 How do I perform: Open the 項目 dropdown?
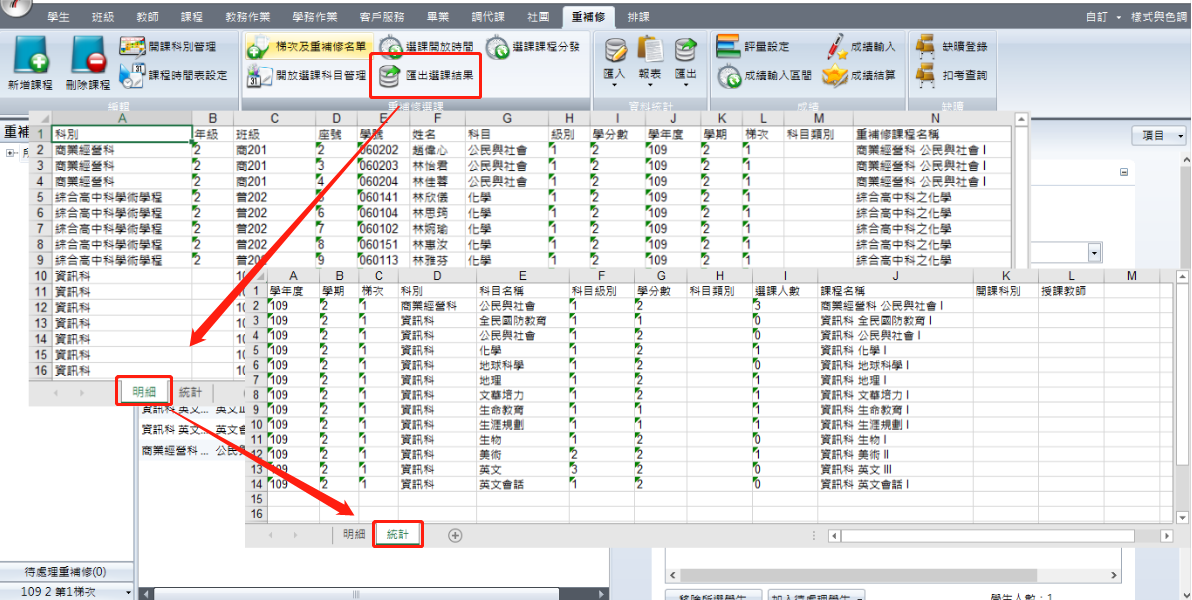(x=1159, y=135)
